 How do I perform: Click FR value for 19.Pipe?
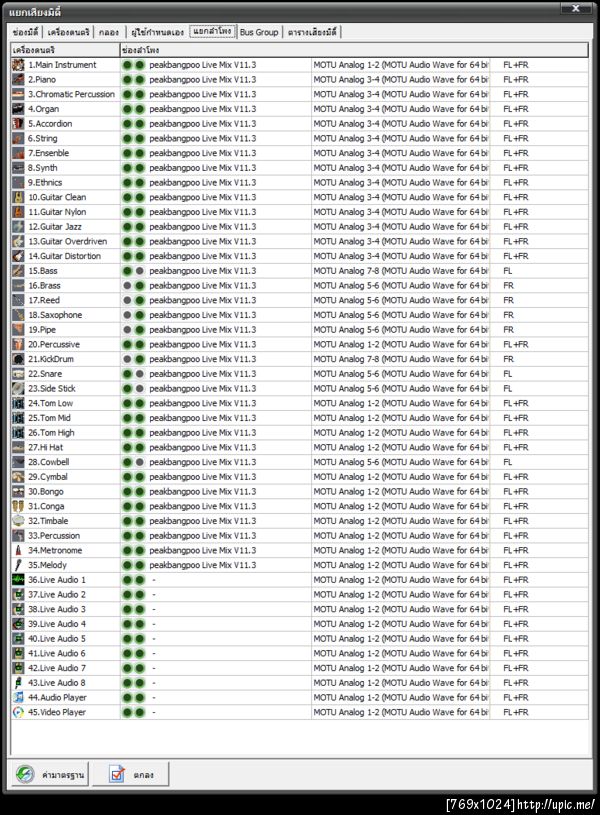click(x=508, y=330)
